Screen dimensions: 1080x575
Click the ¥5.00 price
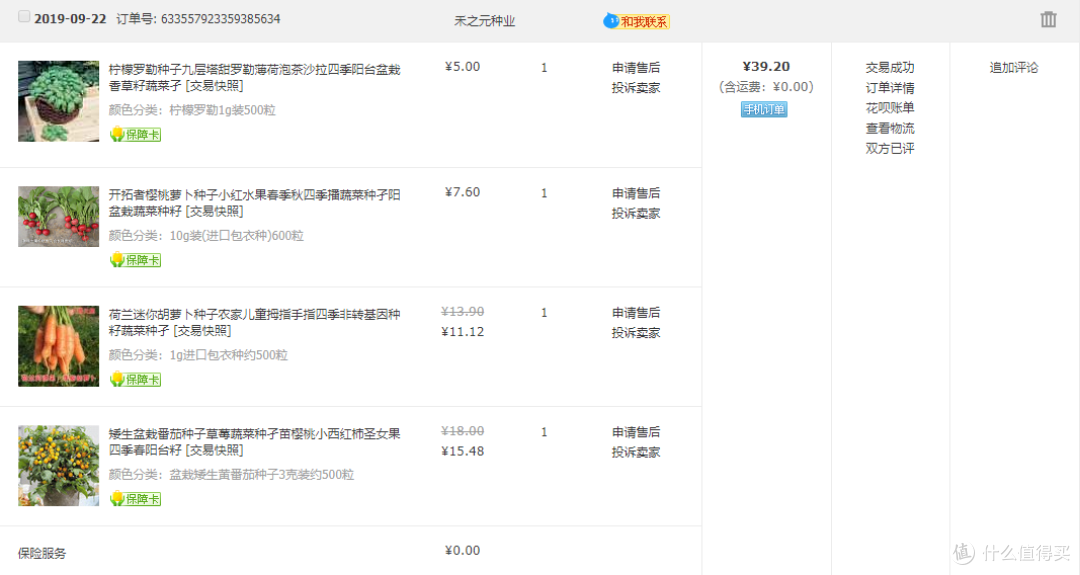[x=462, y=66]
